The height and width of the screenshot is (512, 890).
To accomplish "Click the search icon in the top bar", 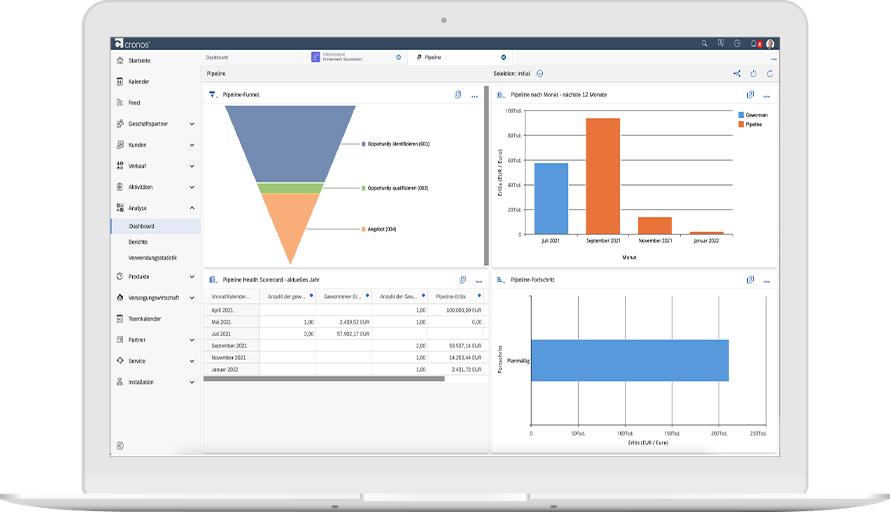I will [704, 44].
